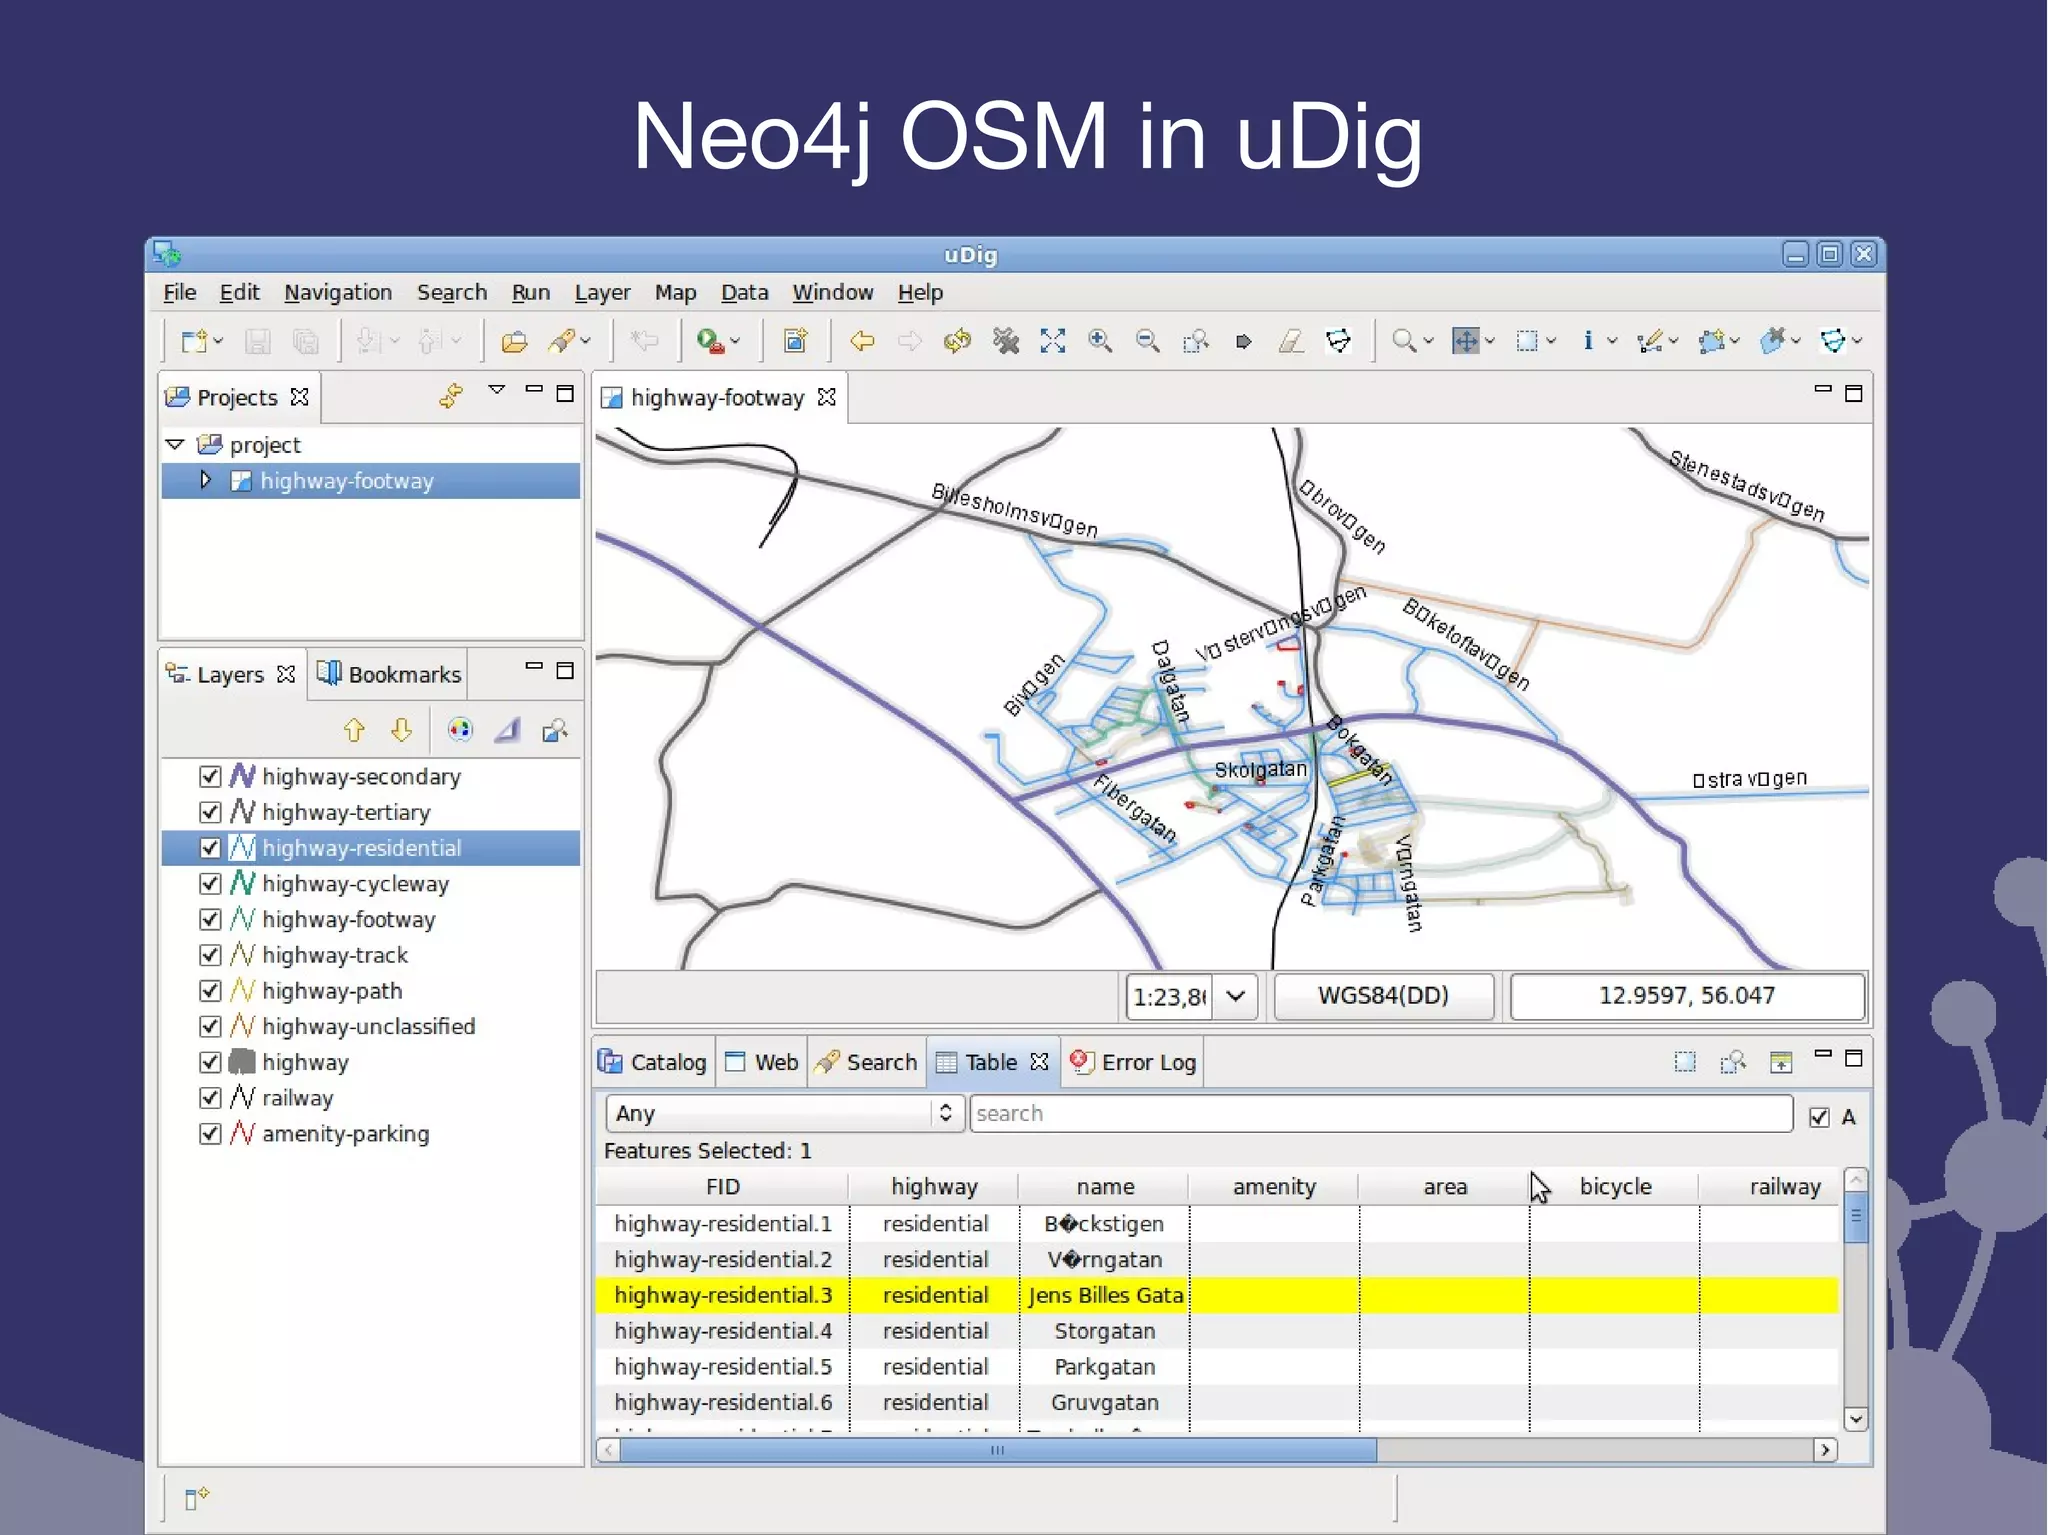Open the Layer menu
The width and height of the screenshot is (2048, 1535).
coord(602,293)
